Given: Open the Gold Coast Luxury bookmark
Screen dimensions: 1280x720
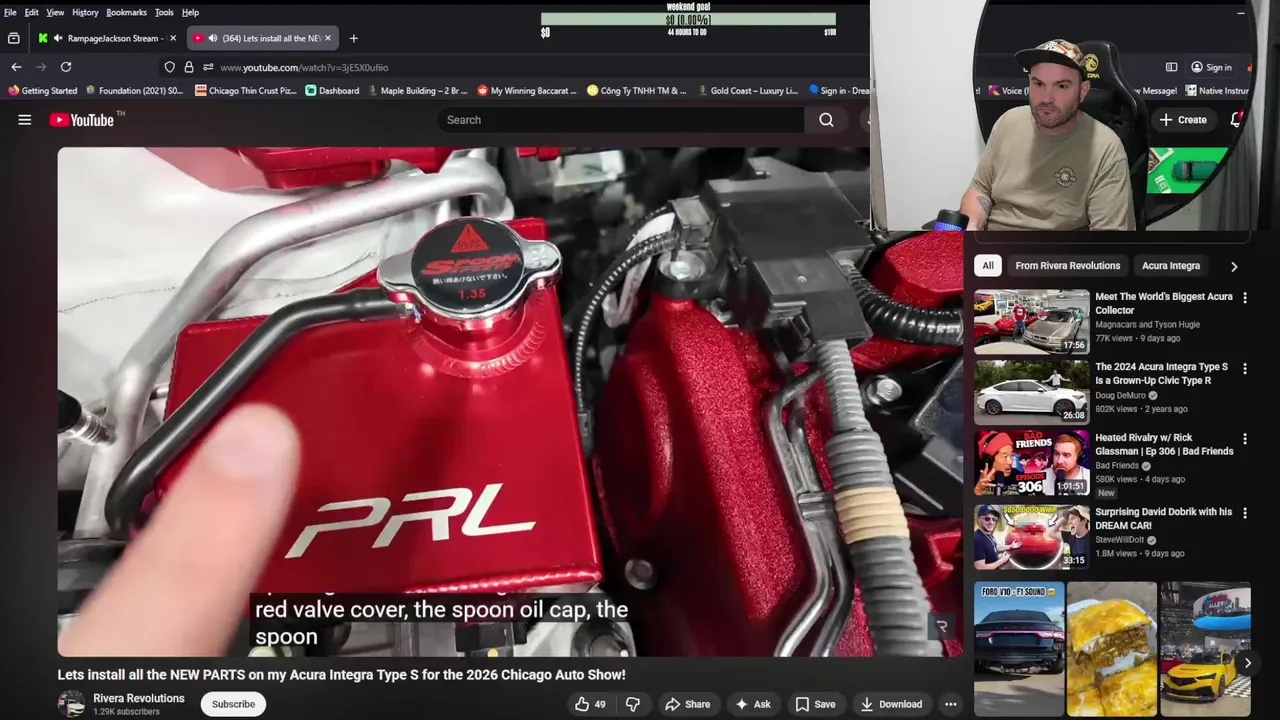Looking at the screenshot, I should 747,90.
